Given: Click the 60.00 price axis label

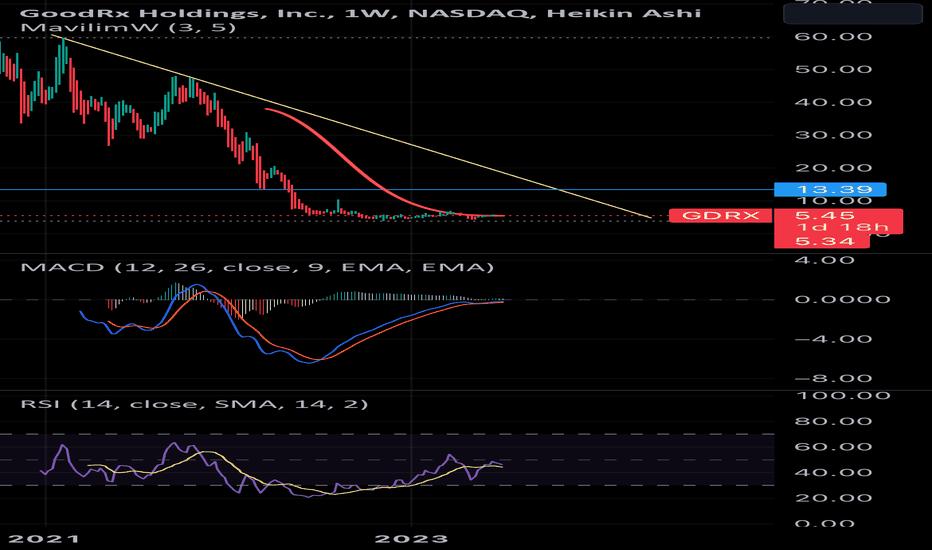Looking at the screenshot, I should 833,37.
